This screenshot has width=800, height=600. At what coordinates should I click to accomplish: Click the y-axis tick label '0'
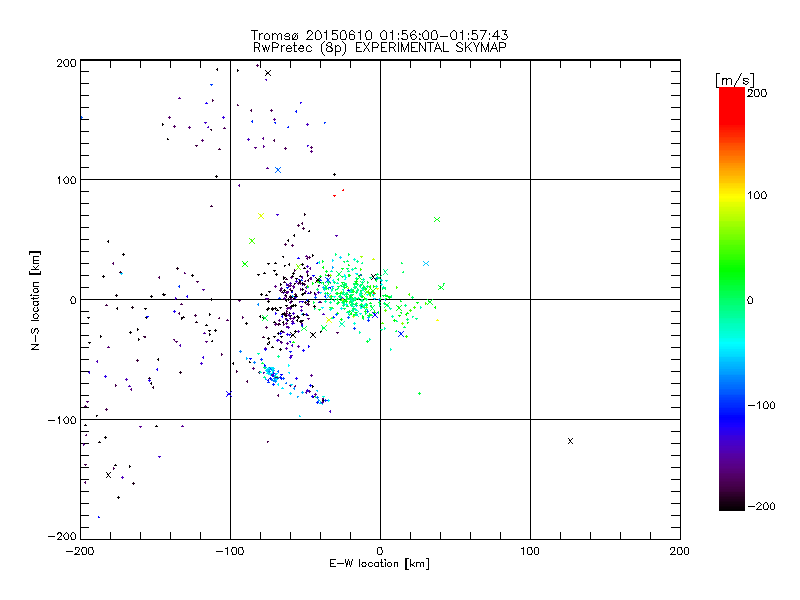pos(73,300)
